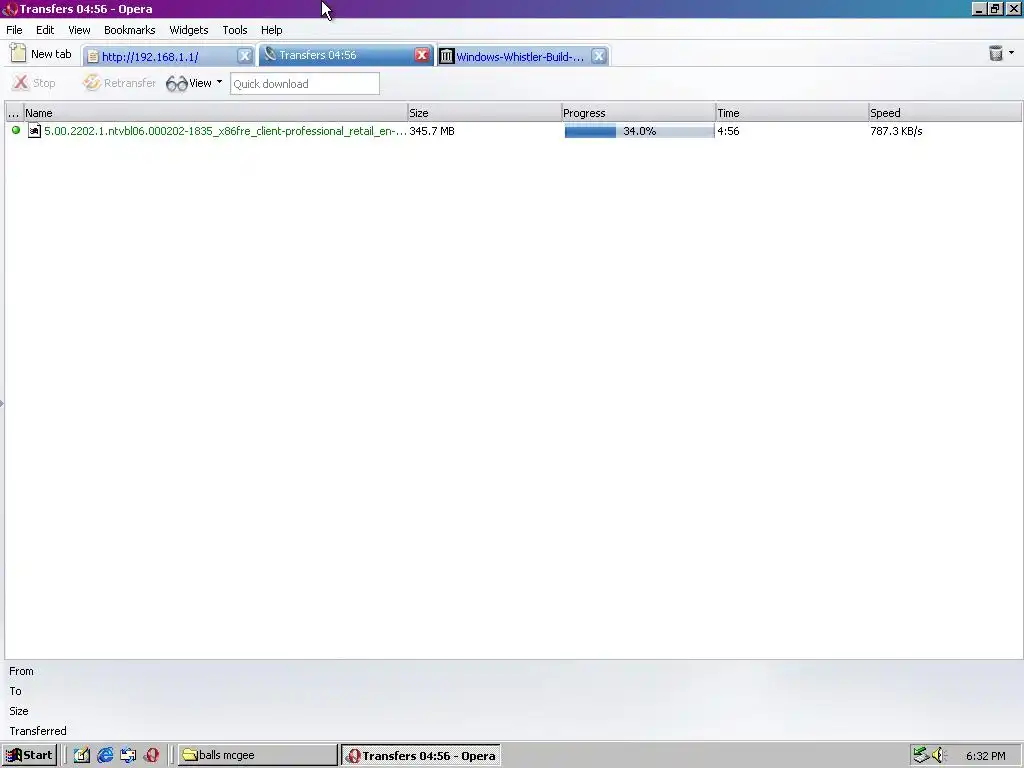
Task: Sort transfers by Size column
Action: pos(485,113)
